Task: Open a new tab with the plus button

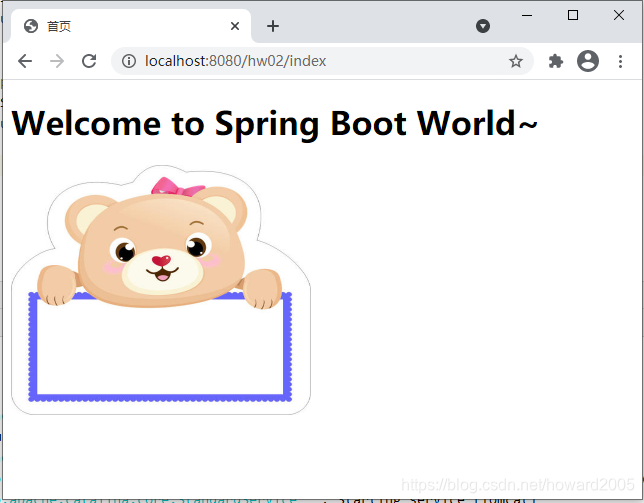Action: [273, 26]
